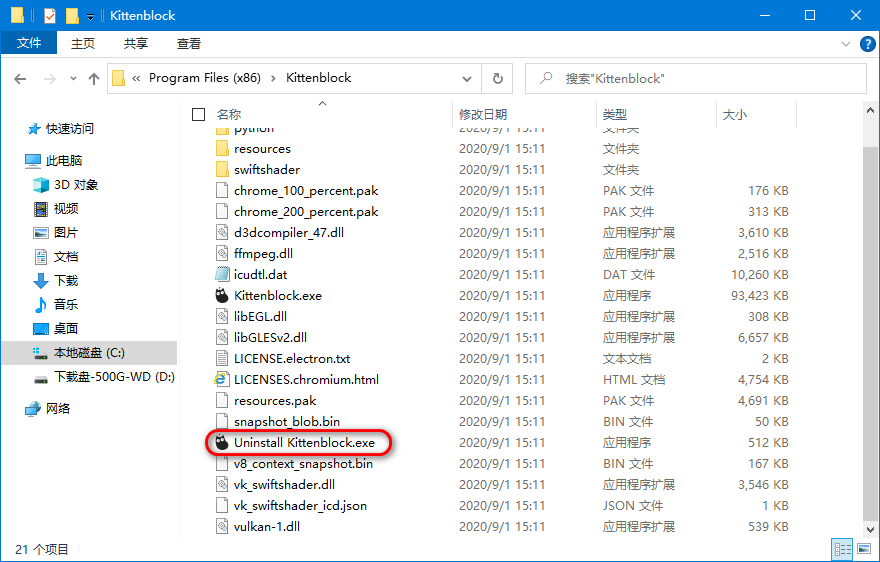Click the Help question mark icon
The image size is (880, 562).
coord(868,44)
